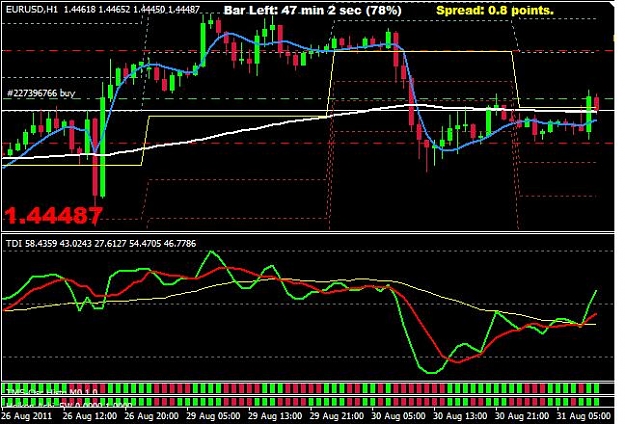Viewport: 625px width, 424px height.
Task: Select the green TDI line's lowest trough
Action: click(x=431, y=371)
